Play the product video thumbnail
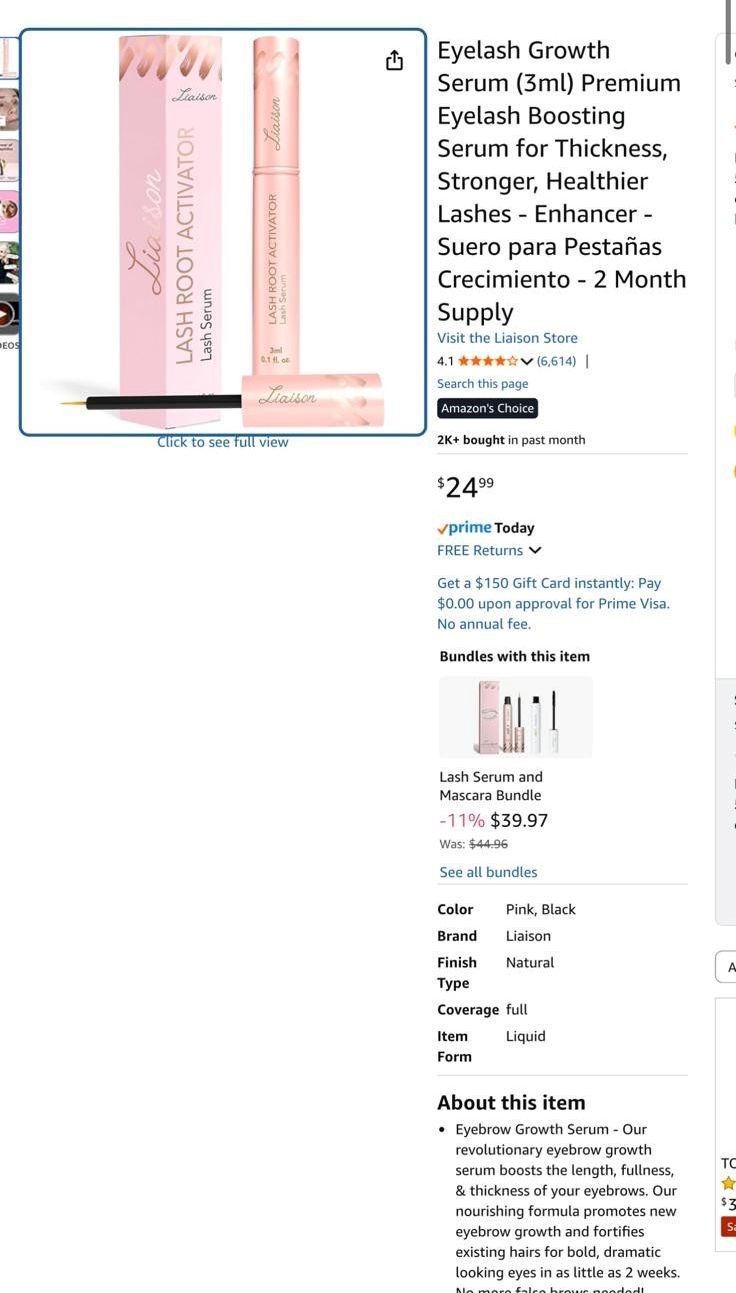Image resolution: width=736 pixels, height=1293 pixels. [x=8, y=315]
